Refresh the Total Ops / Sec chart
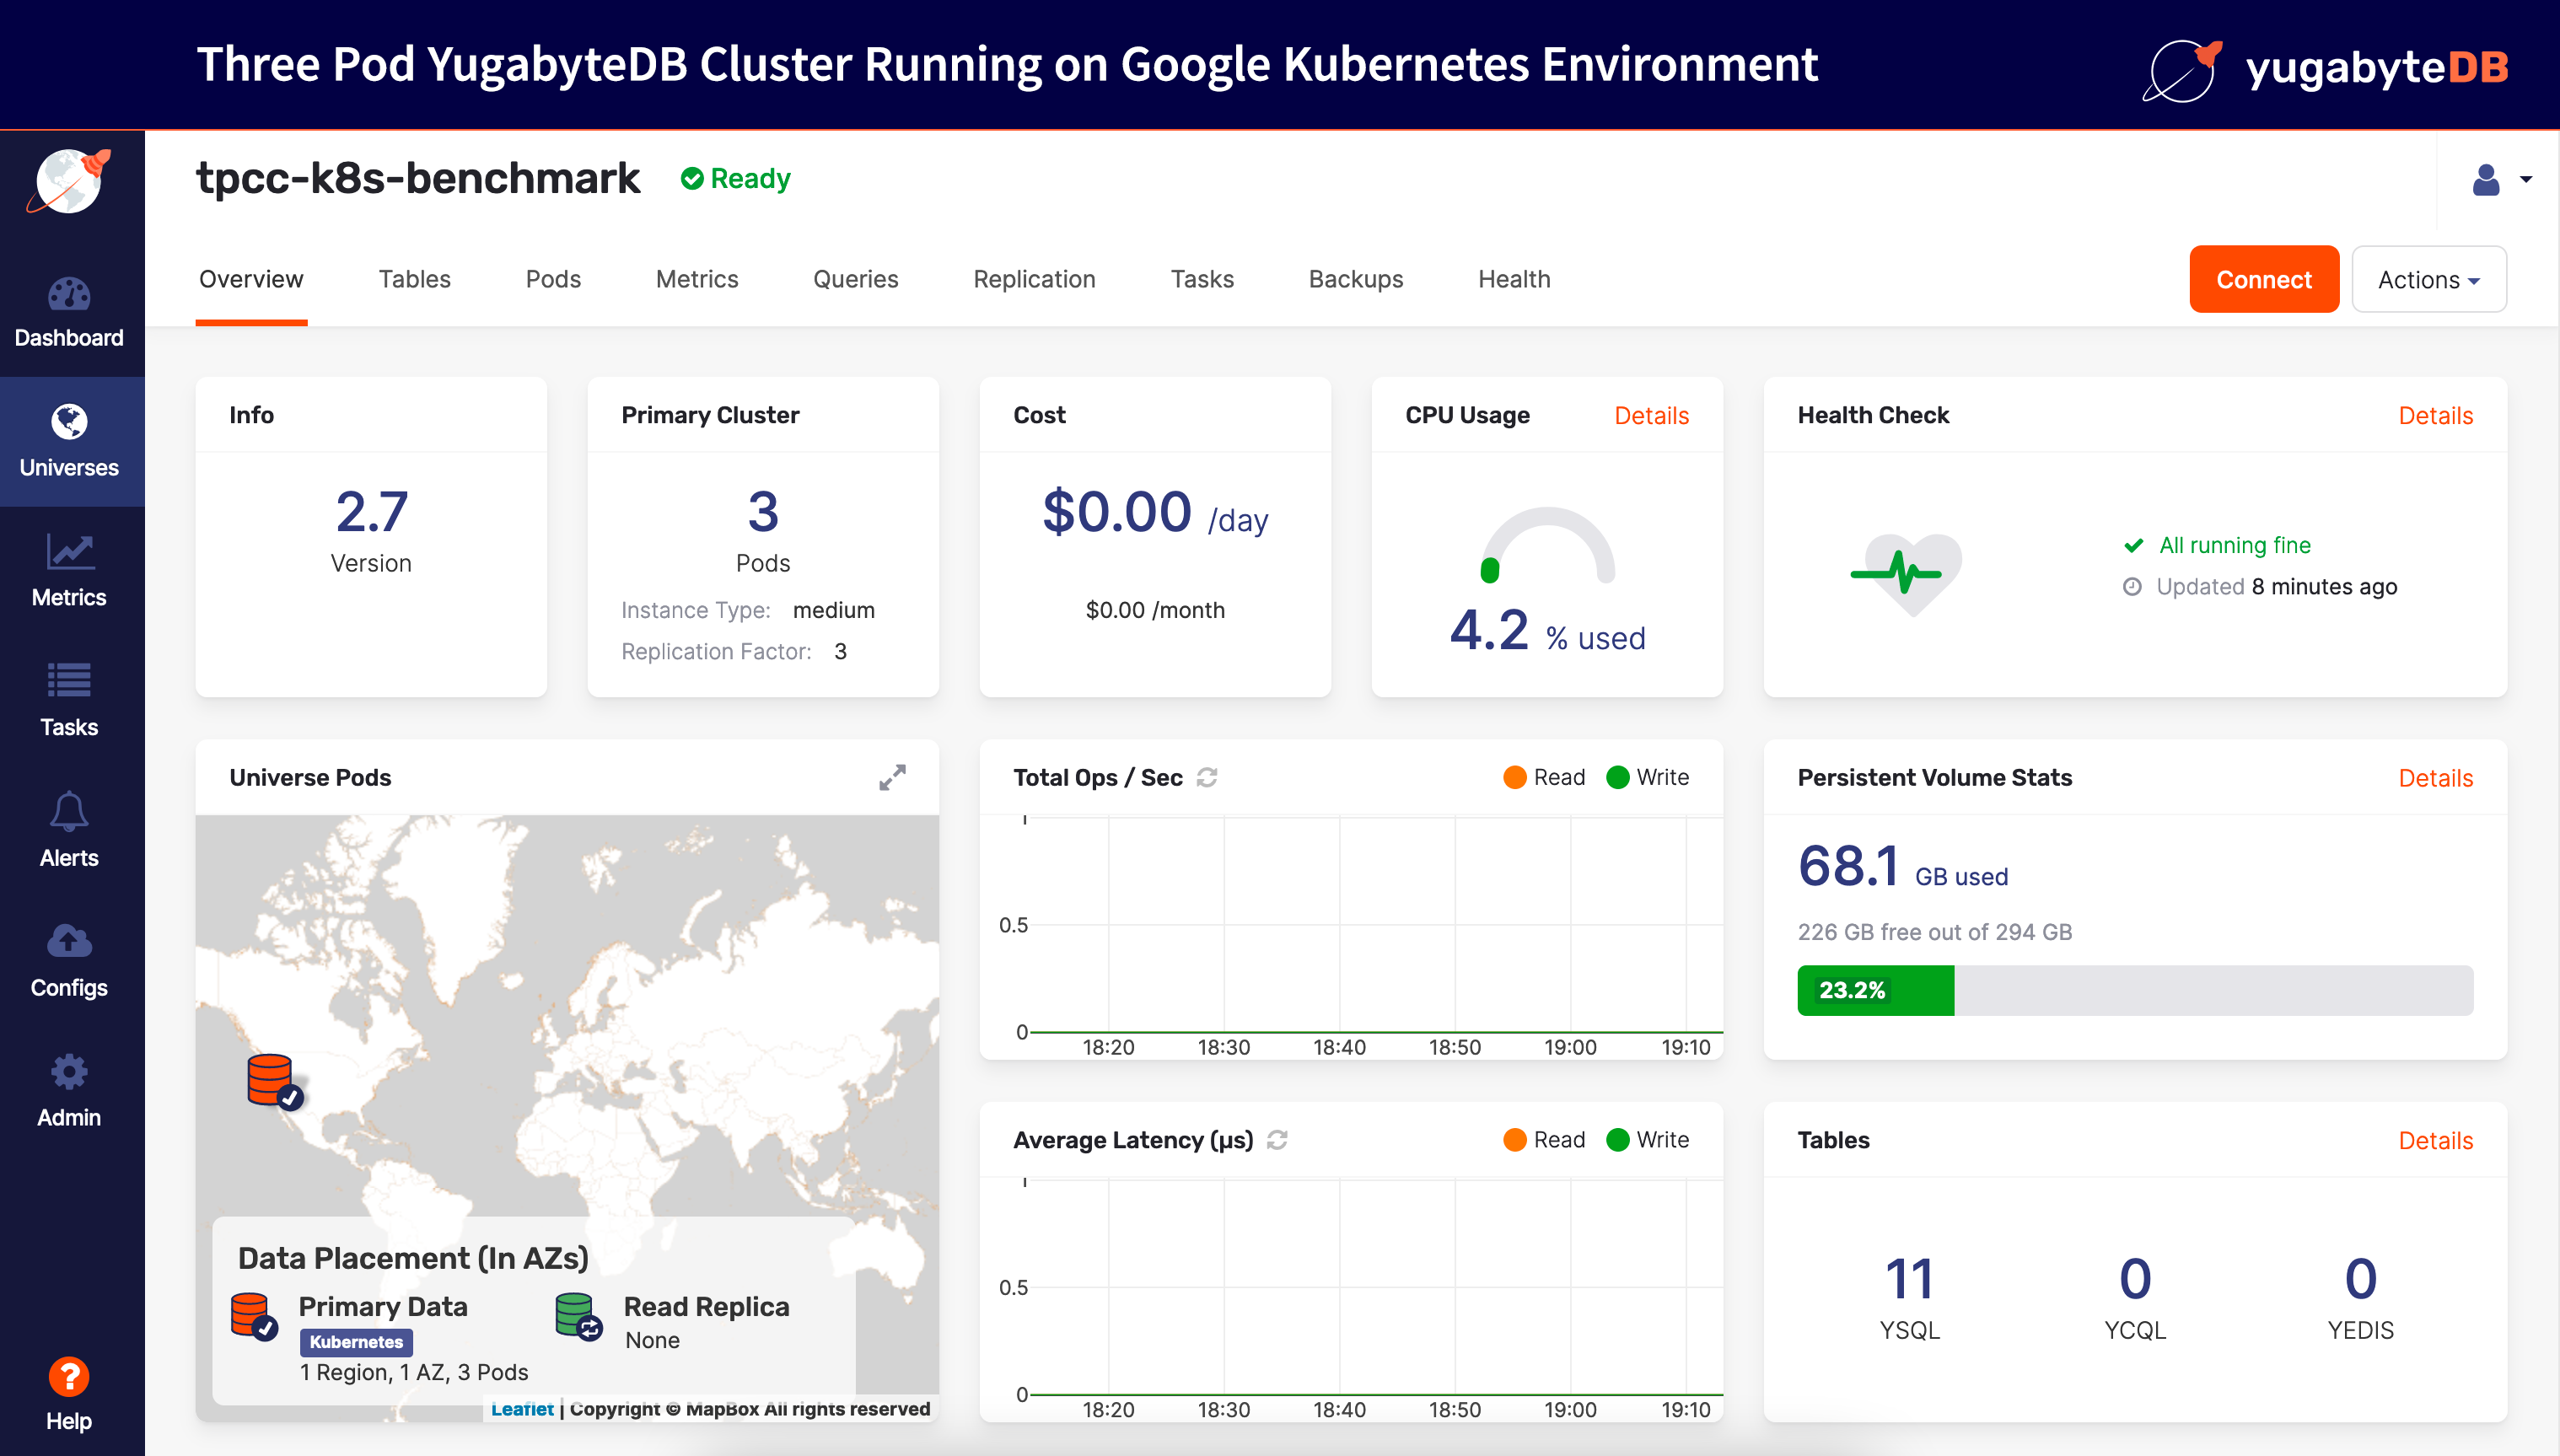Viewport: 2560px width, 1456px height. point(1207,777)
